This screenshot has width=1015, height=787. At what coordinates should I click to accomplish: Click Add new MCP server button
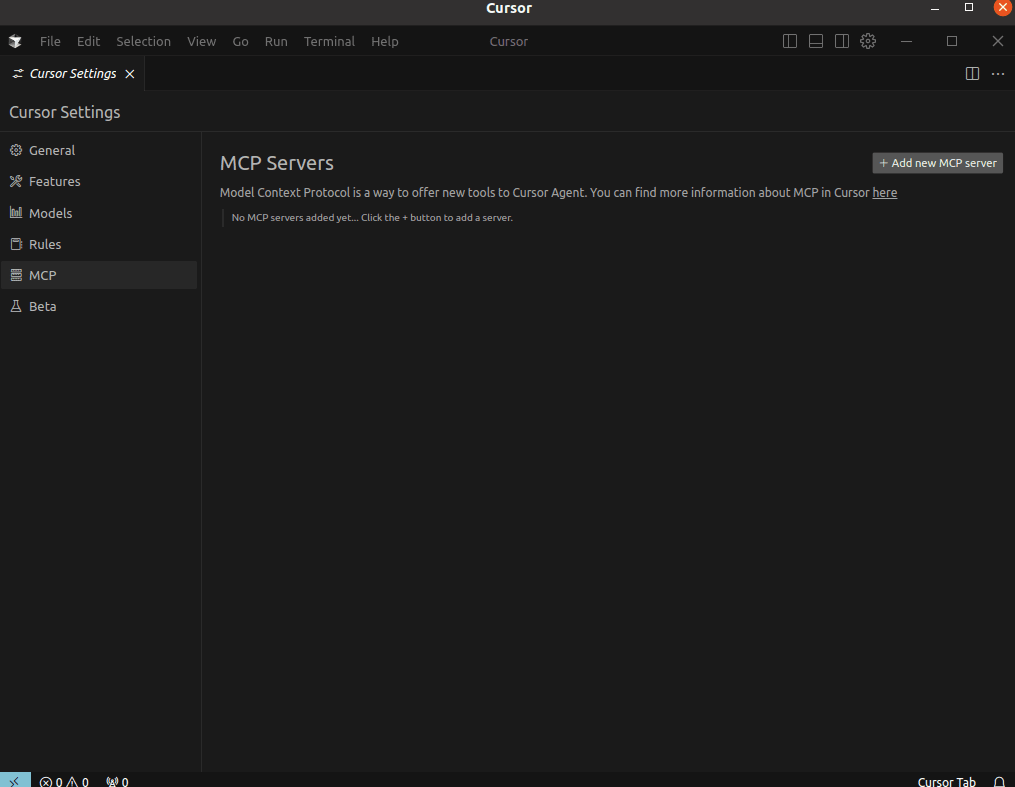pos(937,163)
